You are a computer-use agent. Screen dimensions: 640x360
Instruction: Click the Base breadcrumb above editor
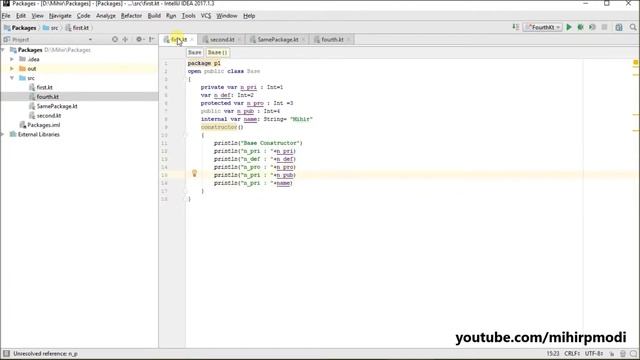pos(195,53)
